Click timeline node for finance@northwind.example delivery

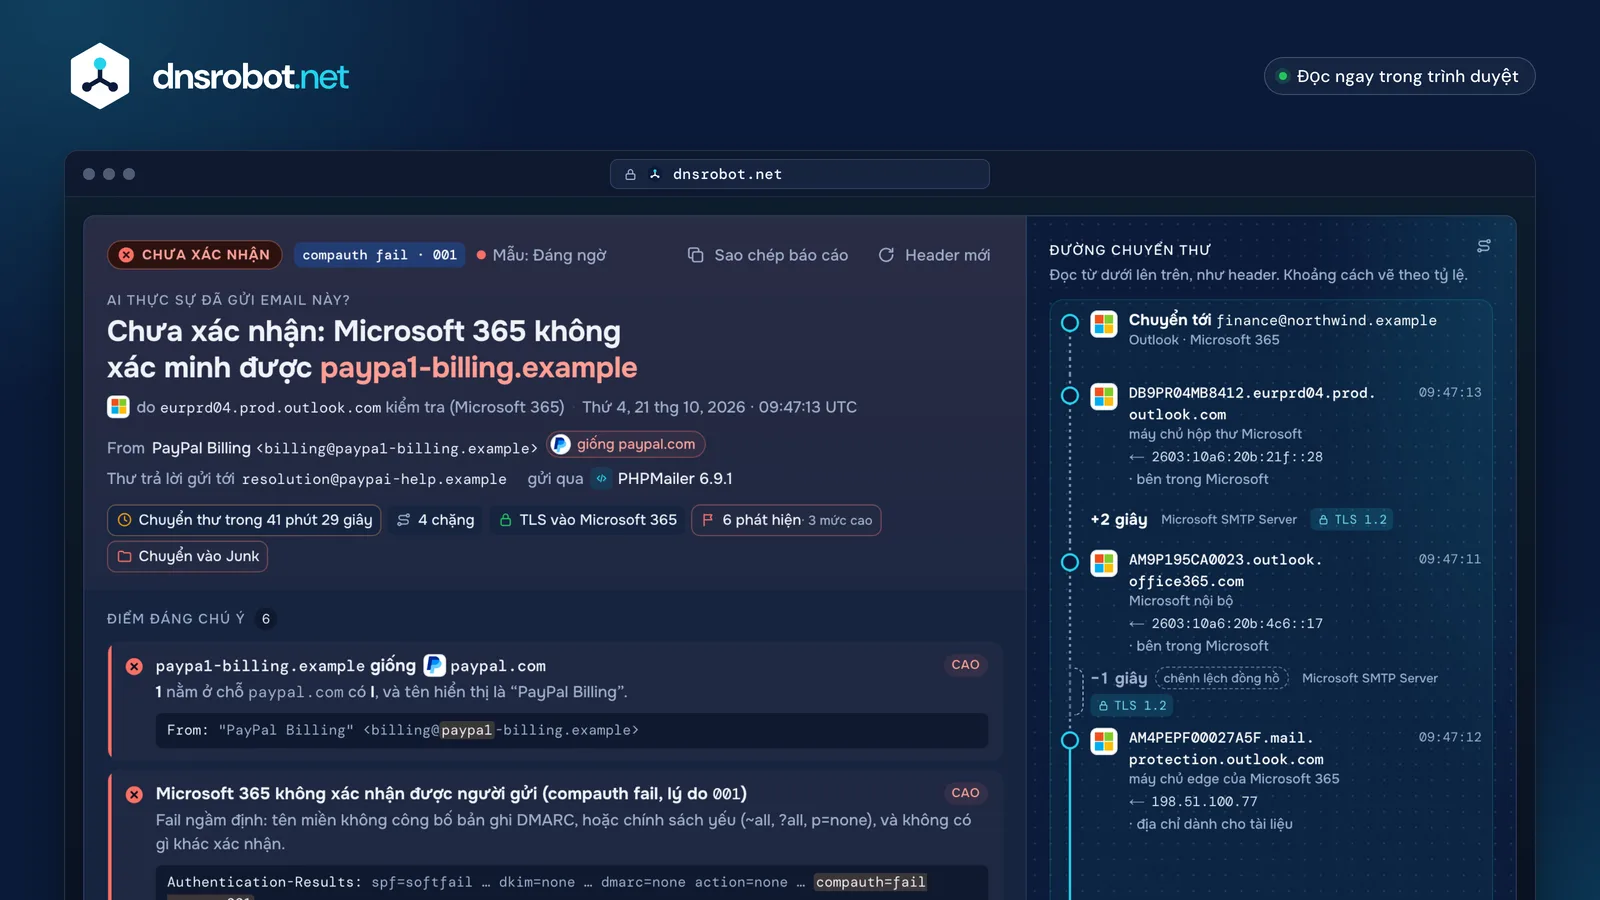(1070, 323)
